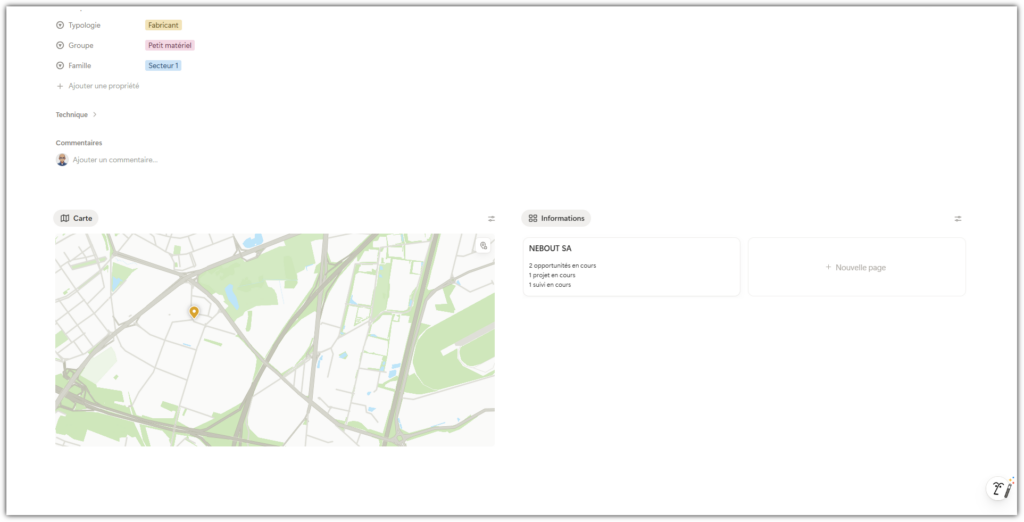Click the Famille property icon
Screen dimensions: 1024x522
[60, 66]
